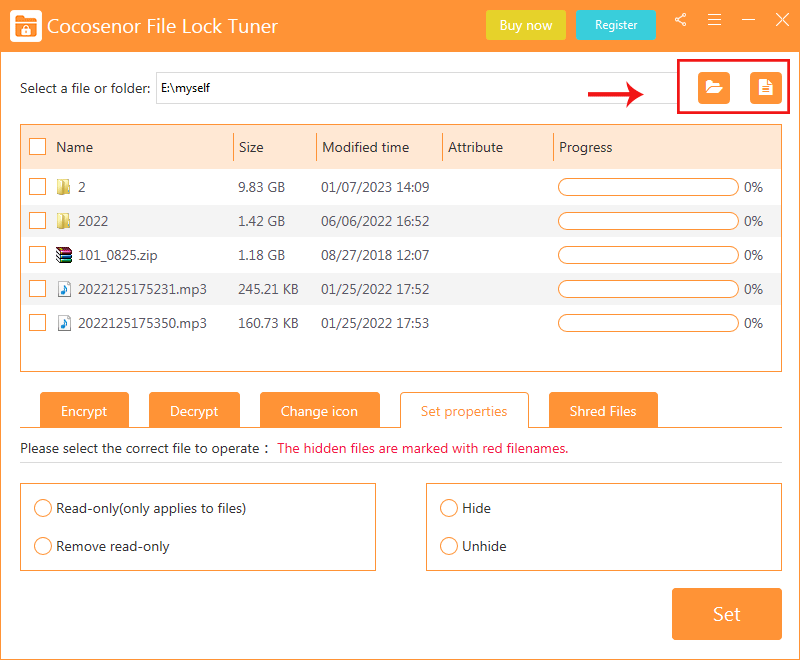Click the date "06/06/2022 16:52"
Viewport: 800px width, 660px height.
(375, 221)
